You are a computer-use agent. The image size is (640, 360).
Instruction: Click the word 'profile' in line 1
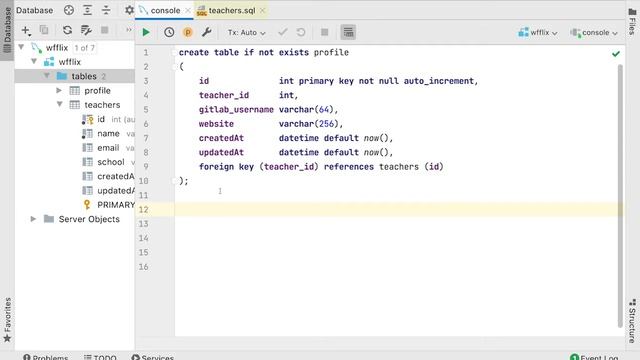[331, 52]
